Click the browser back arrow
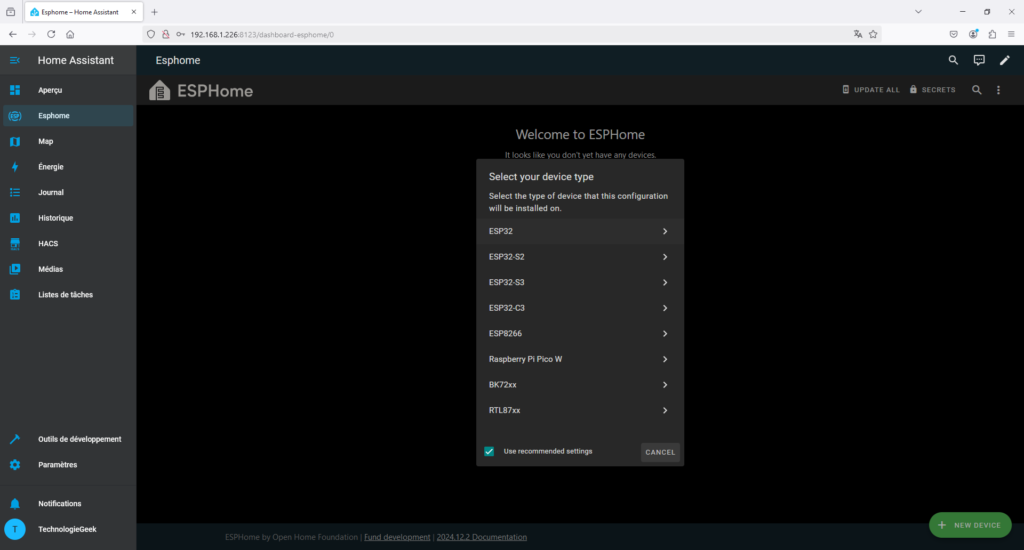This screenshot has height=550, width=1024. [13, 34]
